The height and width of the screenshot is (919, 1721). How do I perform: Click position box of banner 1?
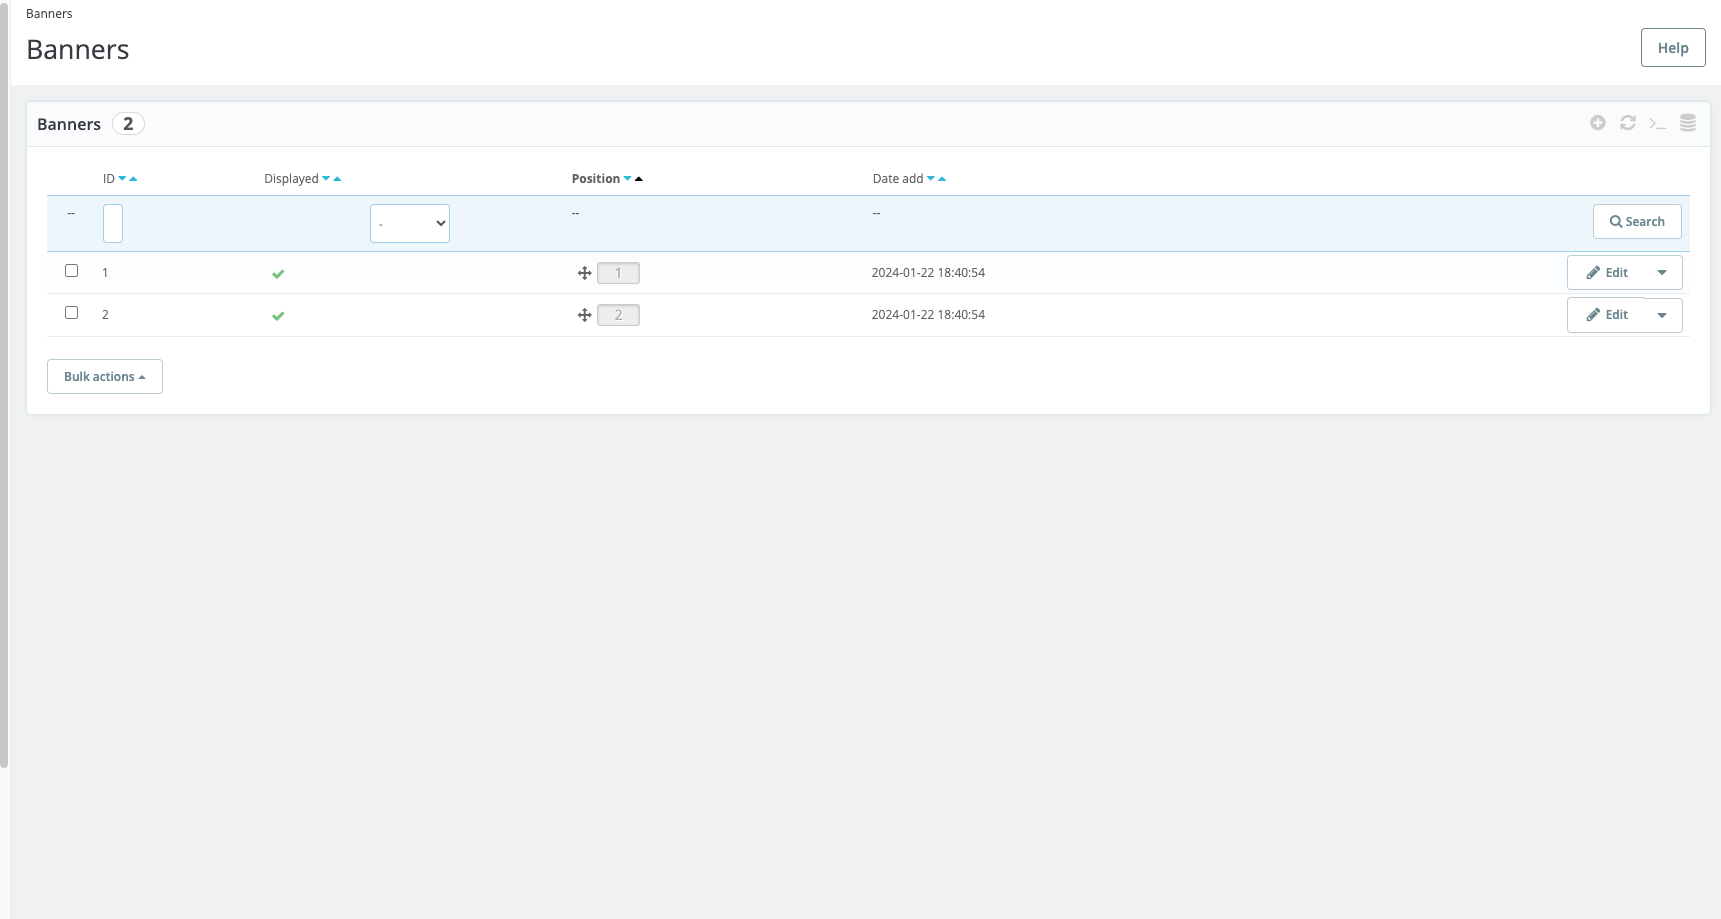(618, 273)
